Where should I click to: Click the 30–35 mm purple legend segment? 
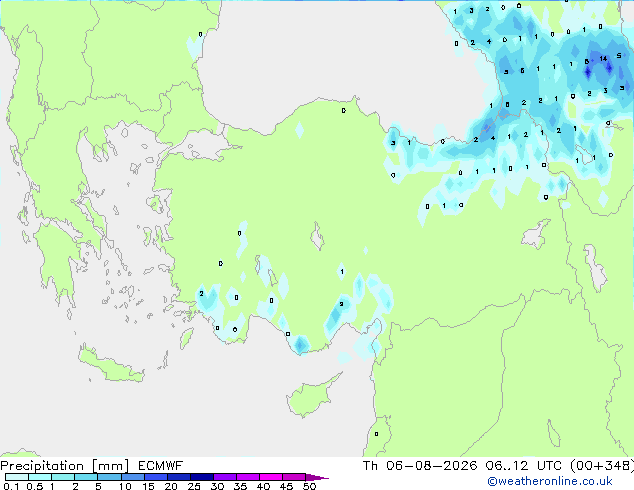[x=224, y=477]
